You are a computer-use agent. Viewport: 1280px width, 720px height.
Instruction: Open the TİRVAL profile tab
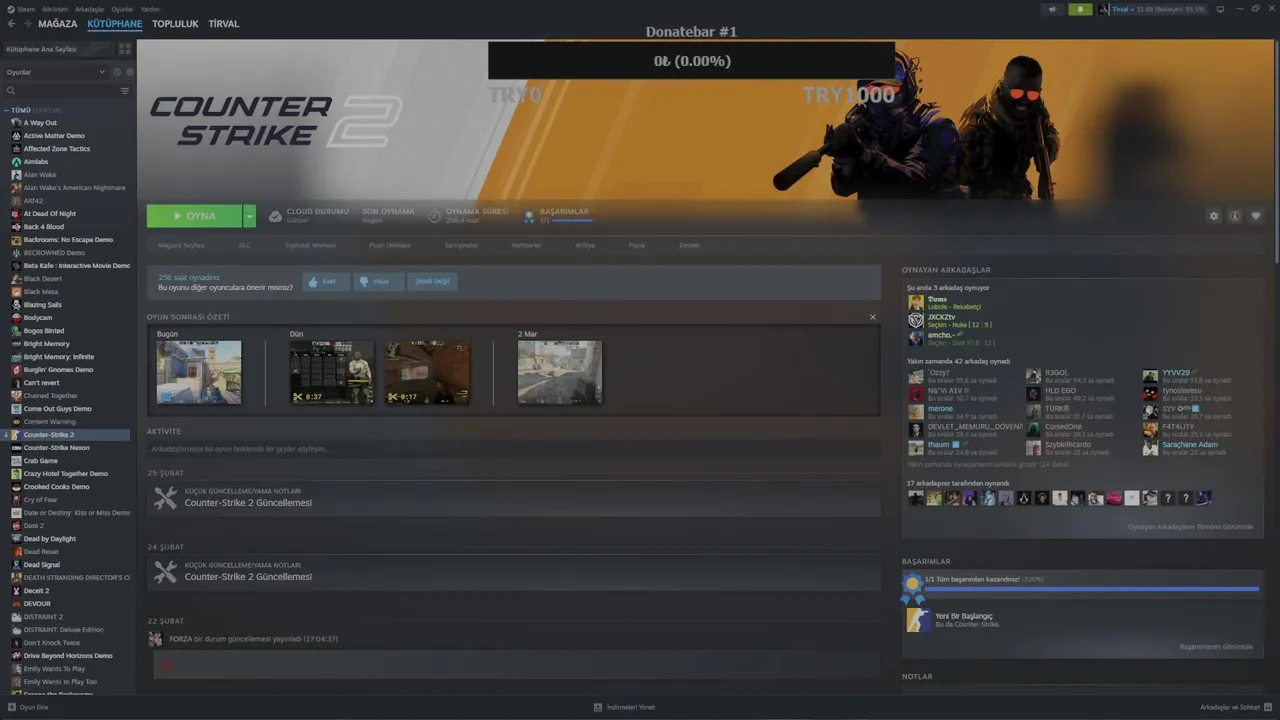(x=223, y=24)
